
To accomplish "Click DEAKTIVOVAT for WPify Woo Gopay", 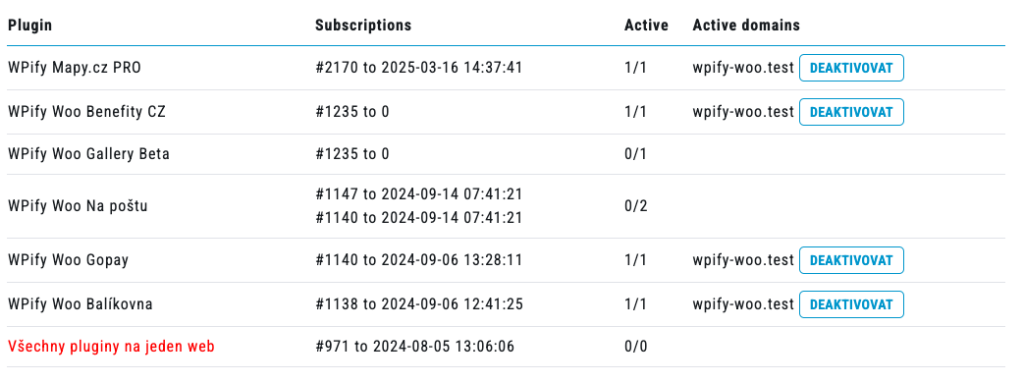I will click(851, 260).
